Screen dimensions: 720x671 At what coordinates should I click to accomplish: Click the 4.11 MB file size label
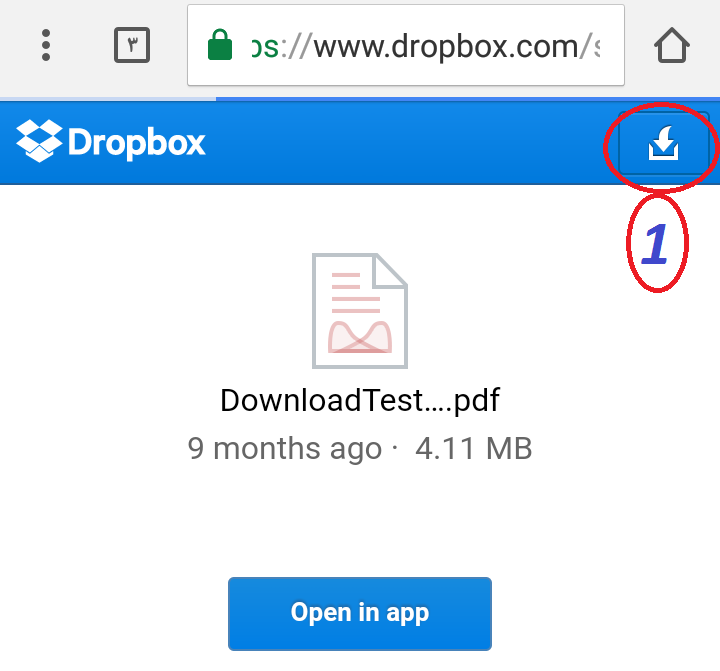pyautogui.click(x=473, y=448)
